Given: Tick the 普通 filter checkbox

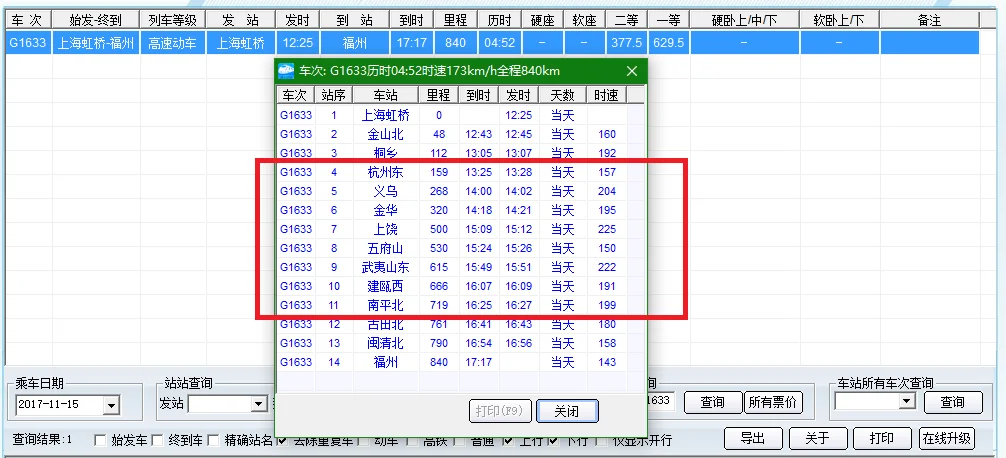Looking at the screenshot, I should point(460,440).
